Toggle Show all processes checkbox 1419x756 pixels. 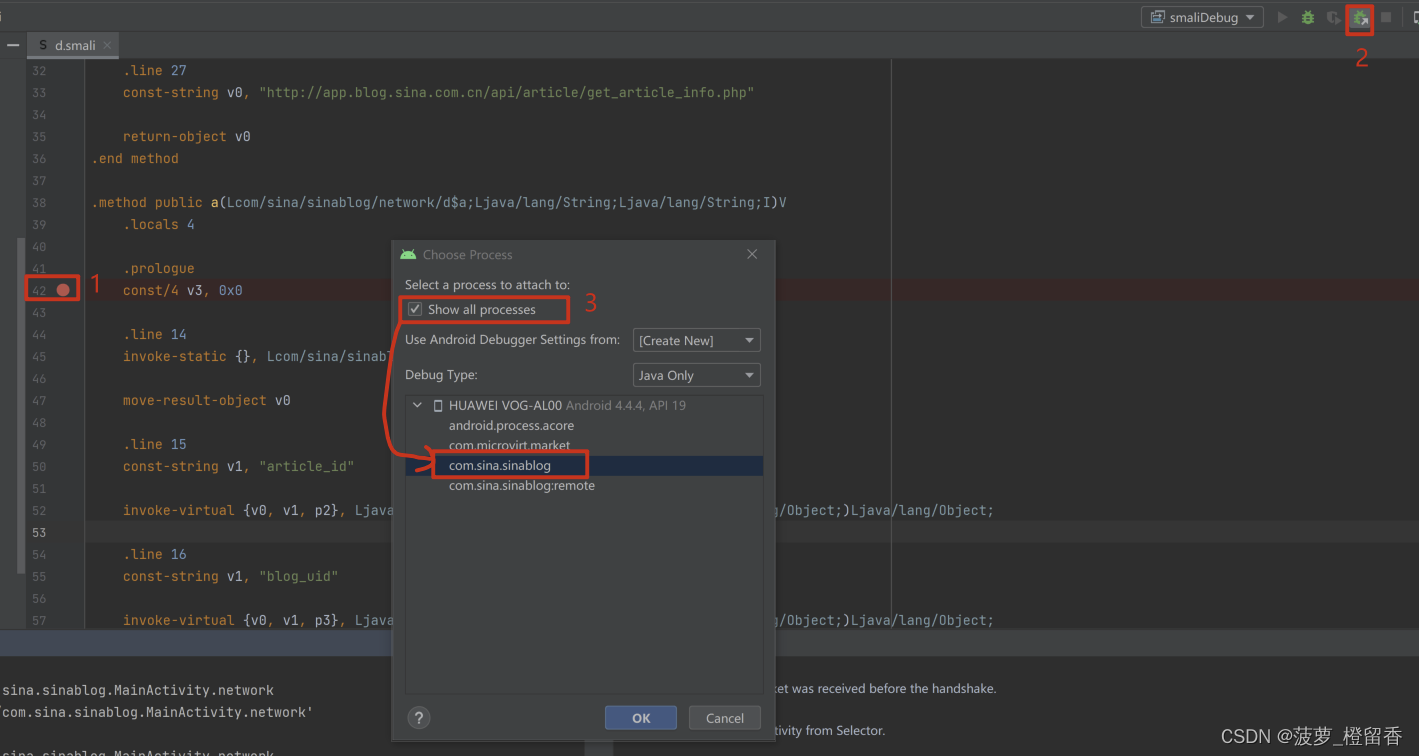[x=415, y=310]
